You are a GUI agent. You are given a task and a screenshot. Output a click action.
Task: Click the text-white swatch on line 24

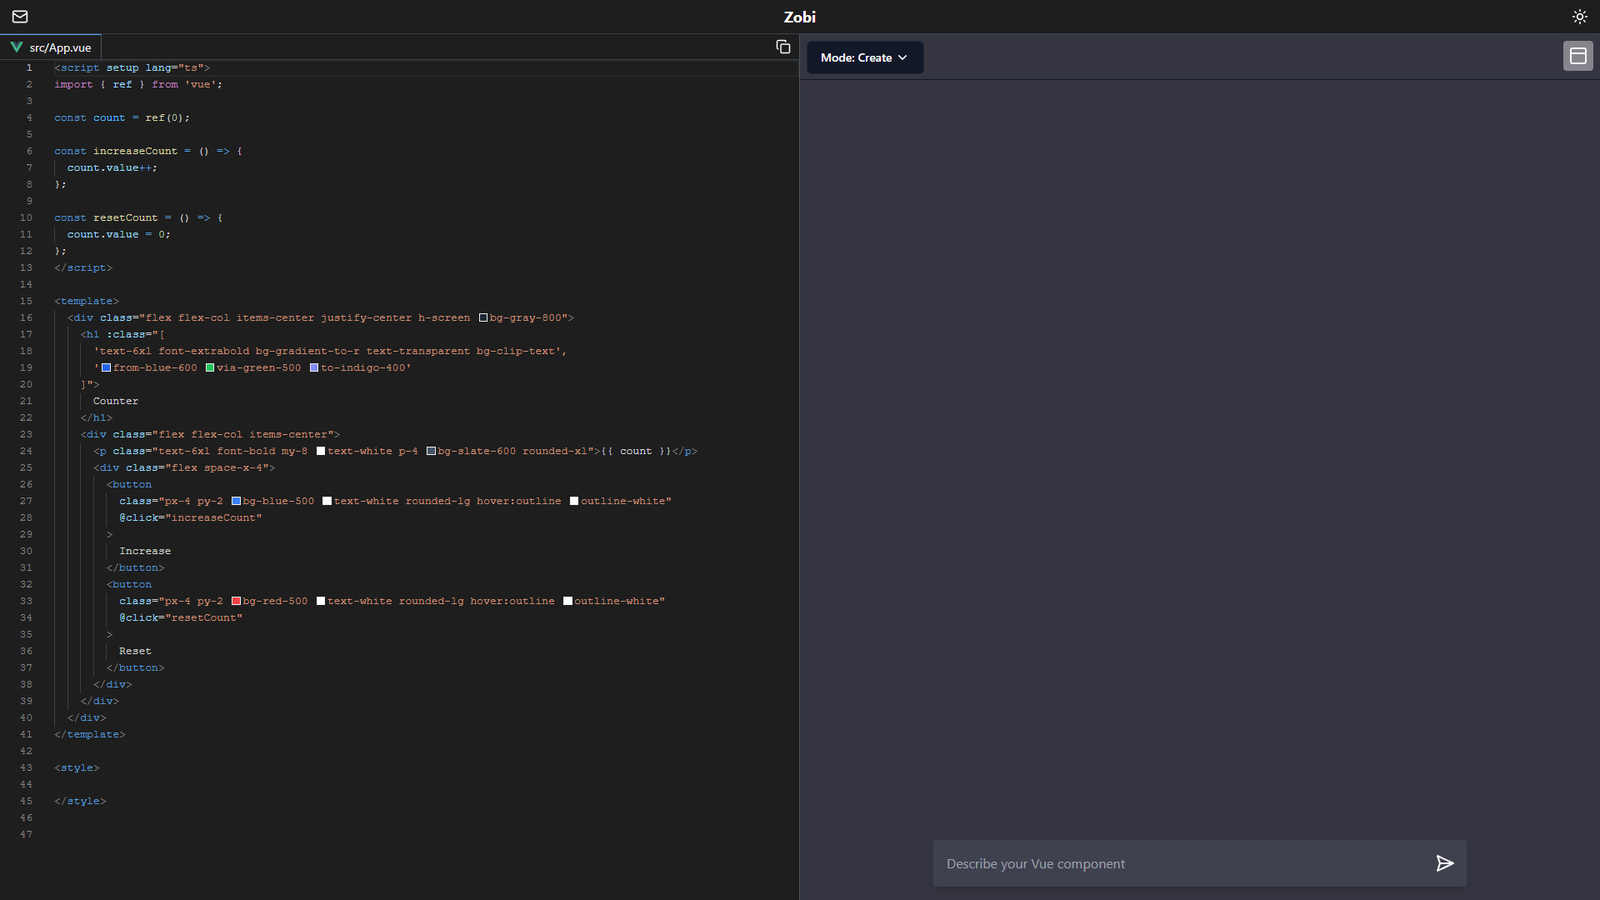321,451
